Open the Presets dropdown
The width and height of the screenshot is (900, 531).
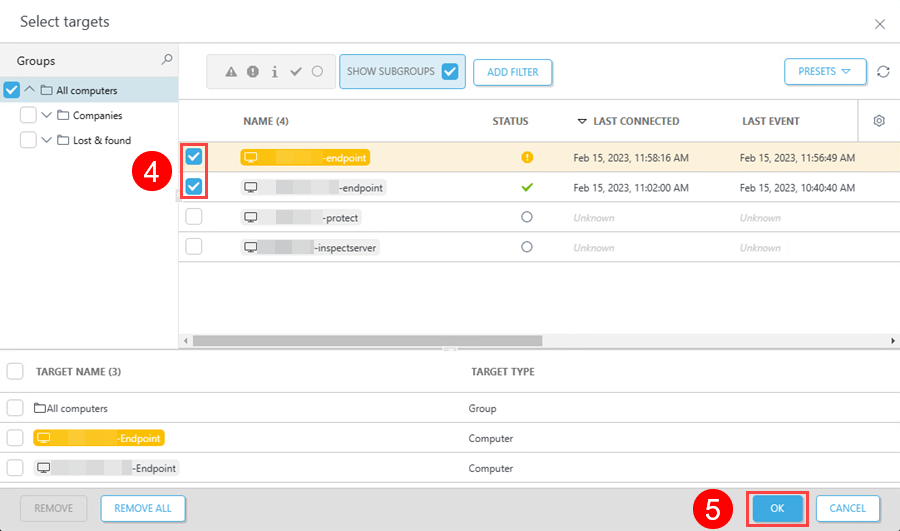[825, 72]
